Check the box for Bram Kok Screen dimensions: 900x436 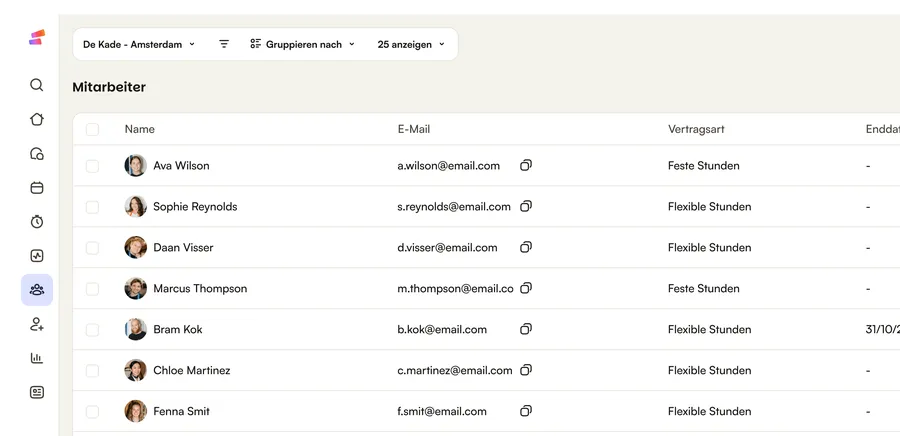point(92,330)
